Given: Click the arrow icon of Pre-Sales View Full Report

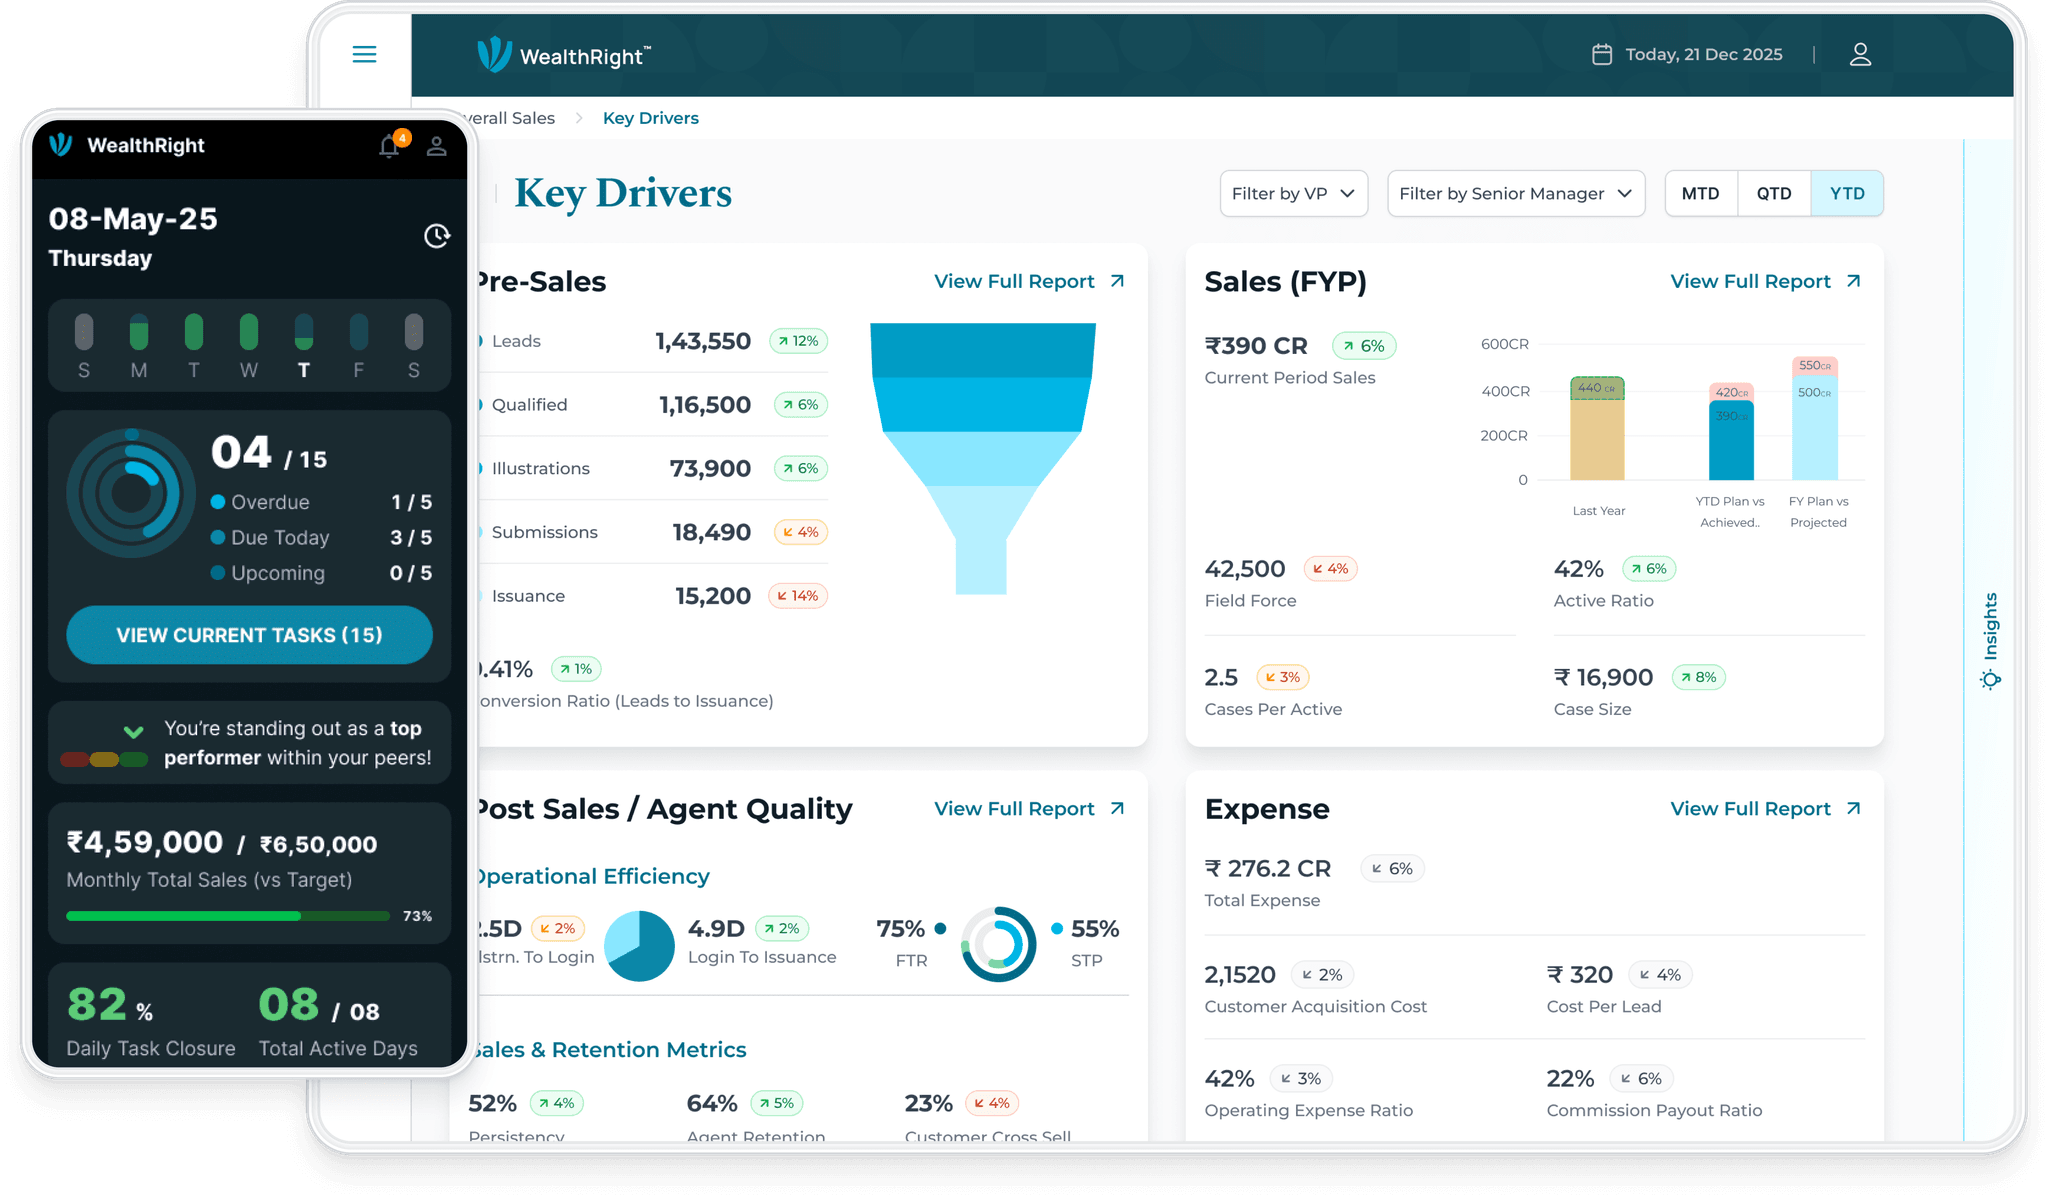Looking at the screenshot, I should (x=1117, y=281).
